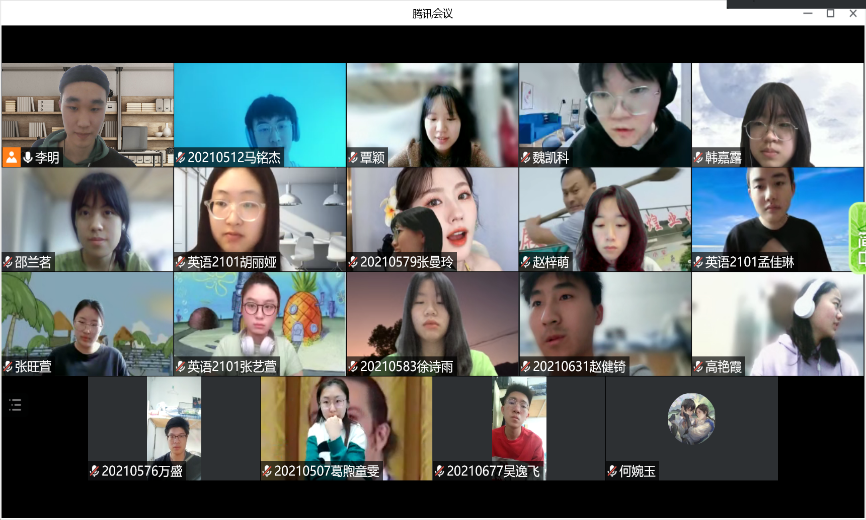Click the green side button at right edge
This screenshot has width=866, height=520.
pos(858,238)
